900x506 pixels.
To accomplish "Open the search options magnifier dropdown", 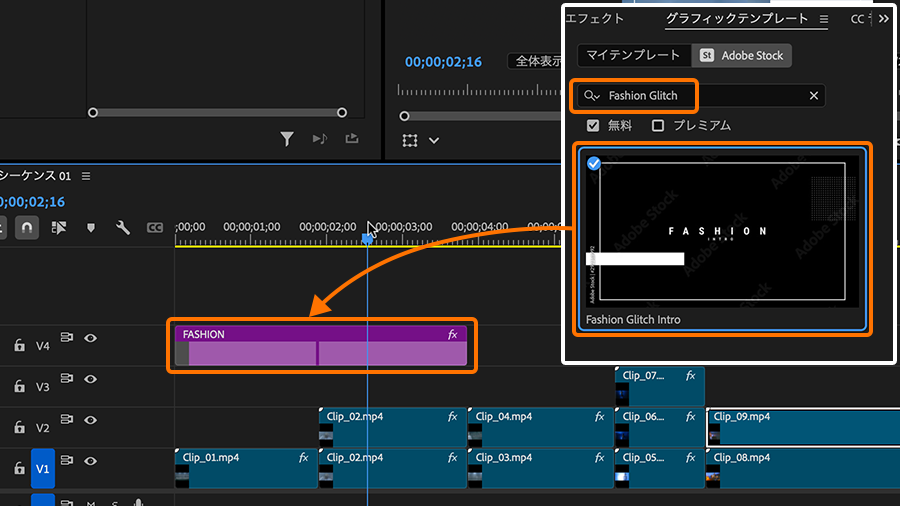I will (592, 96).
